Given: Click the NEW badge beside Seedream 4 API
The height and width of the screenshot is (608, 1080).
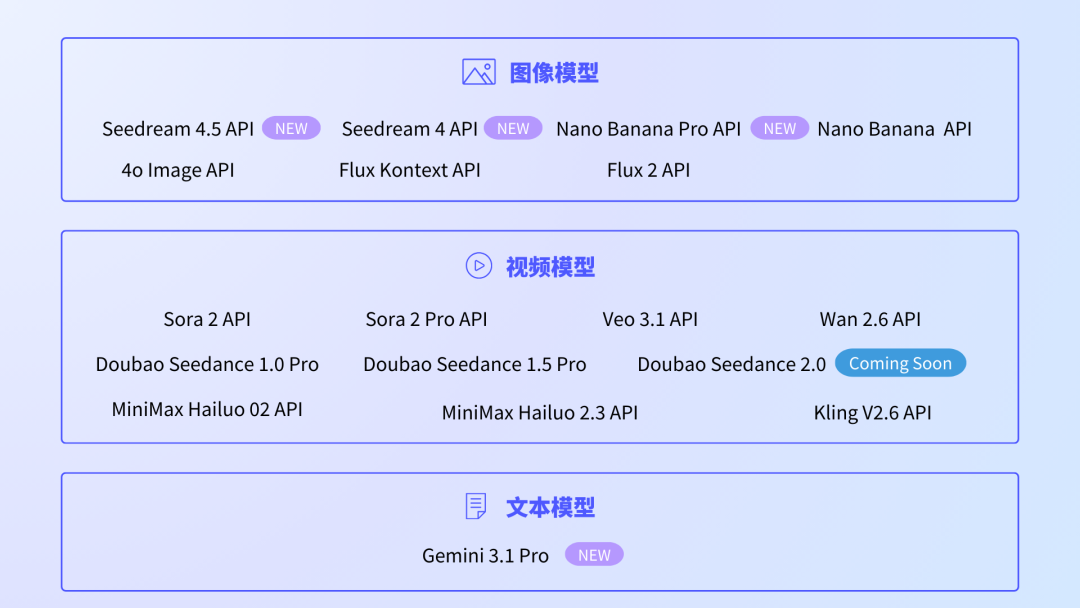Looking at the screenshot, I should 513,128.
